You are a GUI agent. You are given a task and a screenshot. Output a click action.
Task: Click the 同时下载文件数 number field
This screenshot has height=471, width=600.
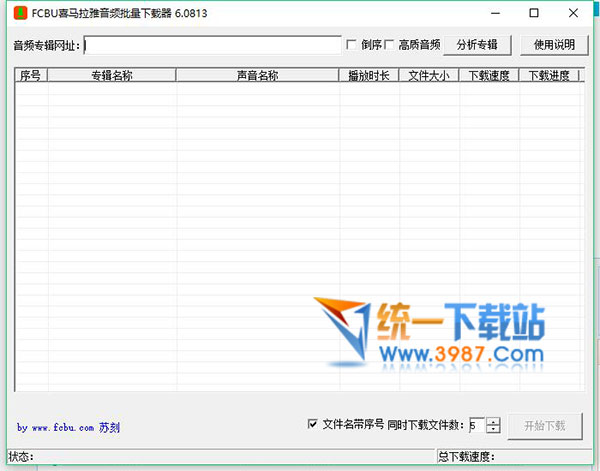point(476,425)
